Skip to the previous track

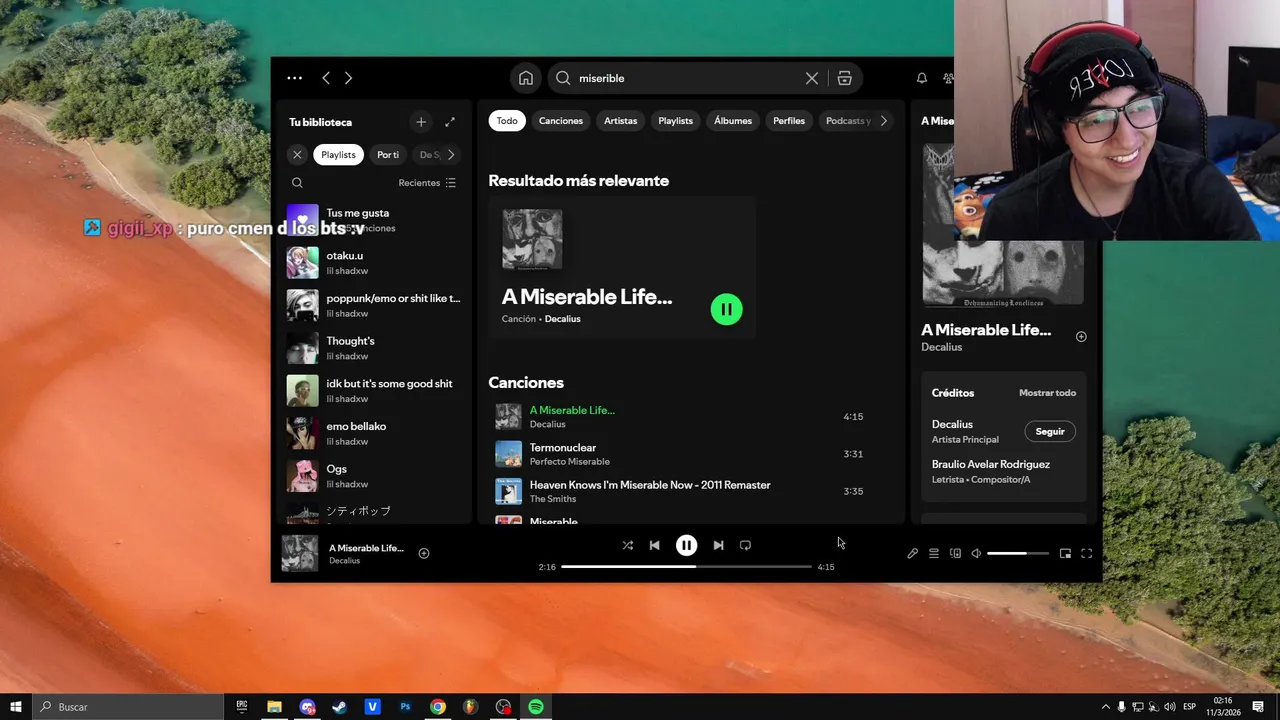pos(654,545)
